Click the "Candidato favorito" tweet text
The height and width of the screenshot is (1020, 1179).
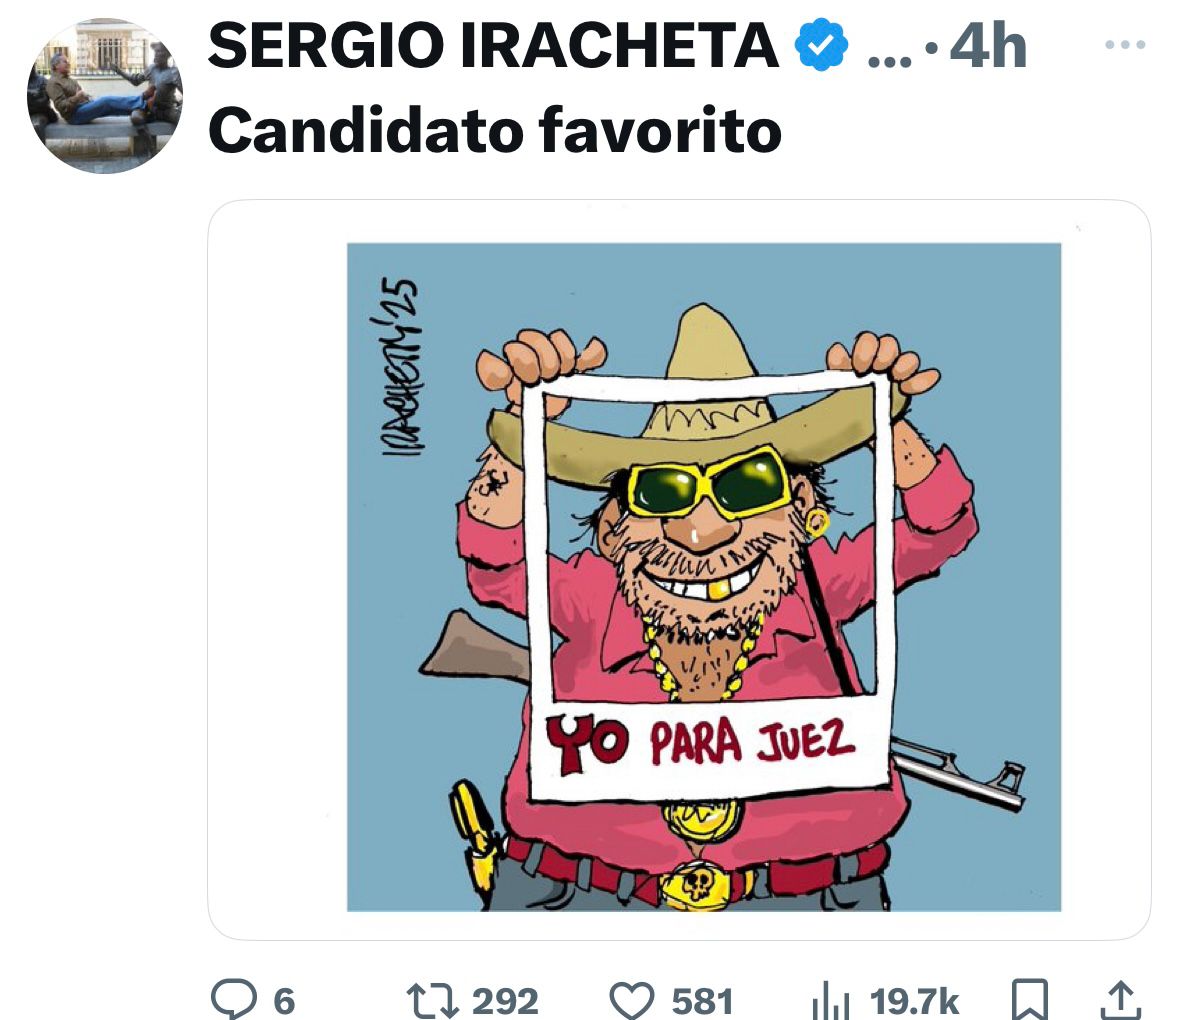point(494,129)
